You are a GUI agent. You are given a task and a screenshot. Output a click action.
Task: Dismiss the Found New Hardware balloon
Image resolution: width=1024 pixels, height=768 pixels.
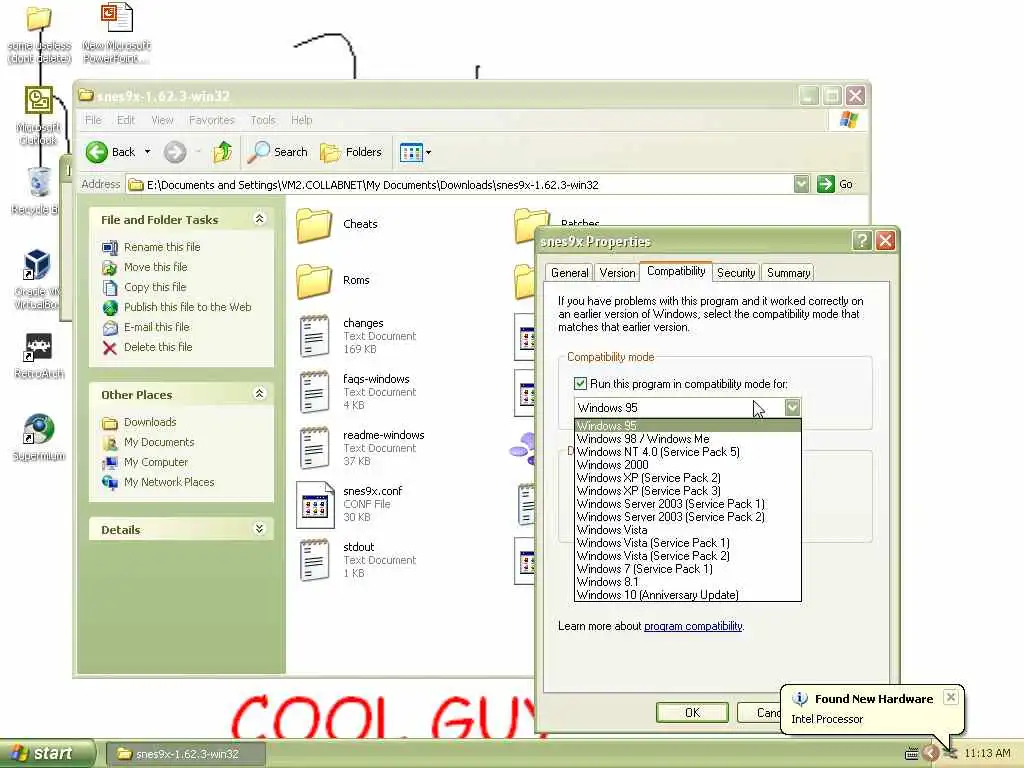tap(951, 697)
